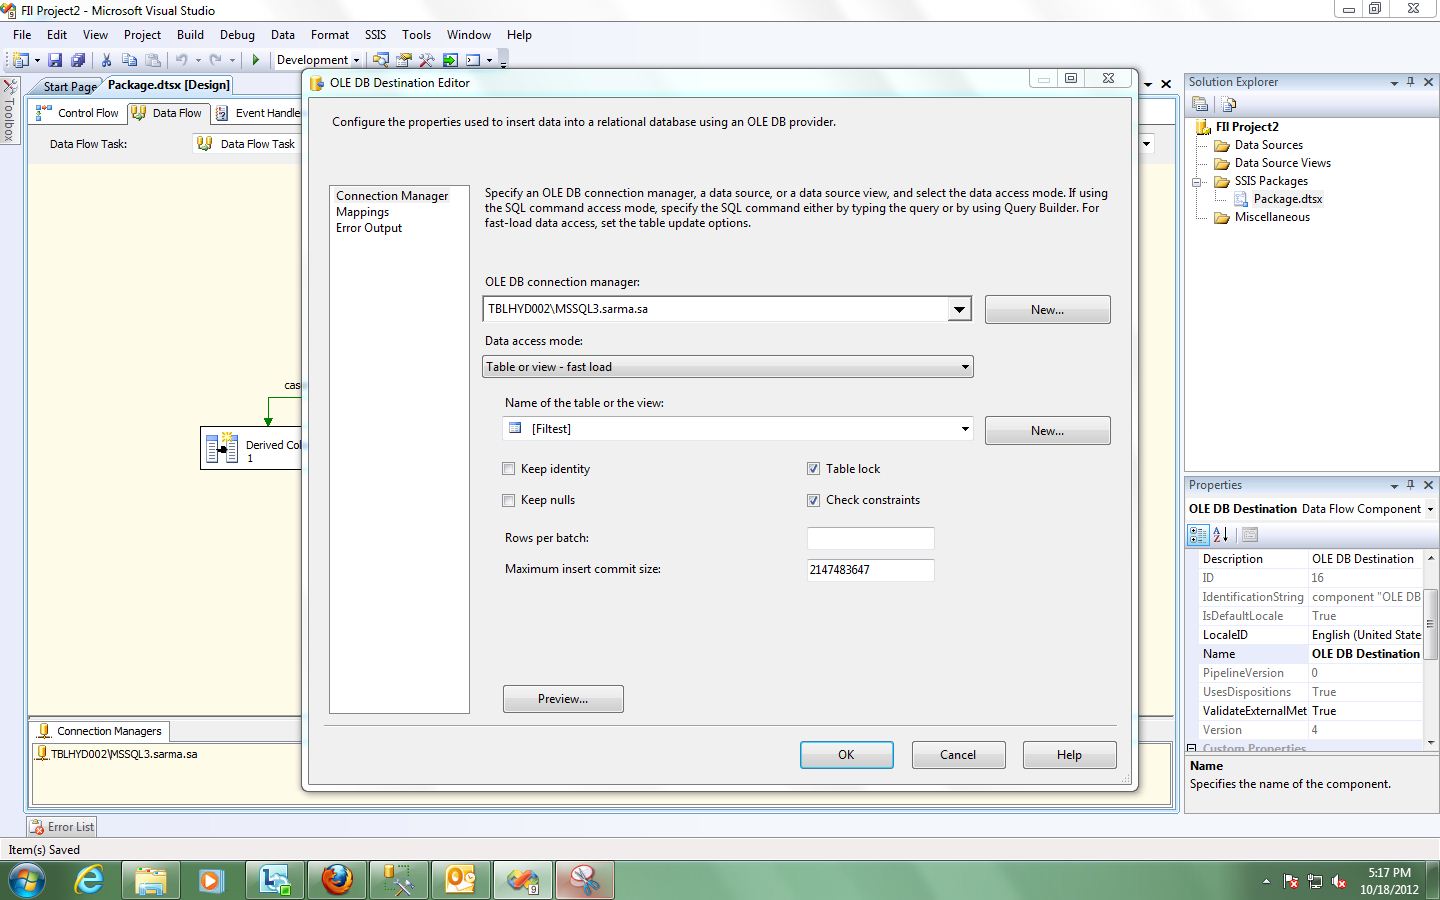
Task: Click the Preview button
Action: (x=562, y=698)
